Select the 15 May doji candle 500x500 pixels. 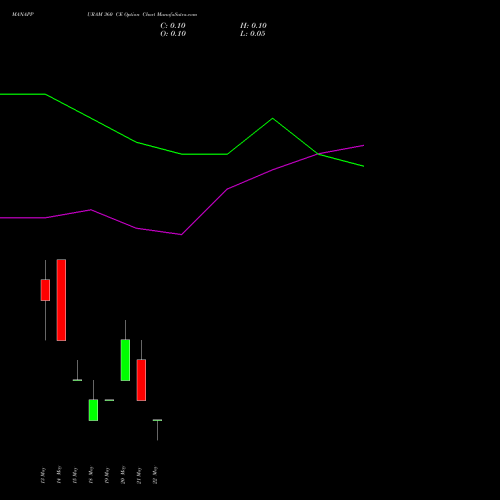[x=77, y=380]
